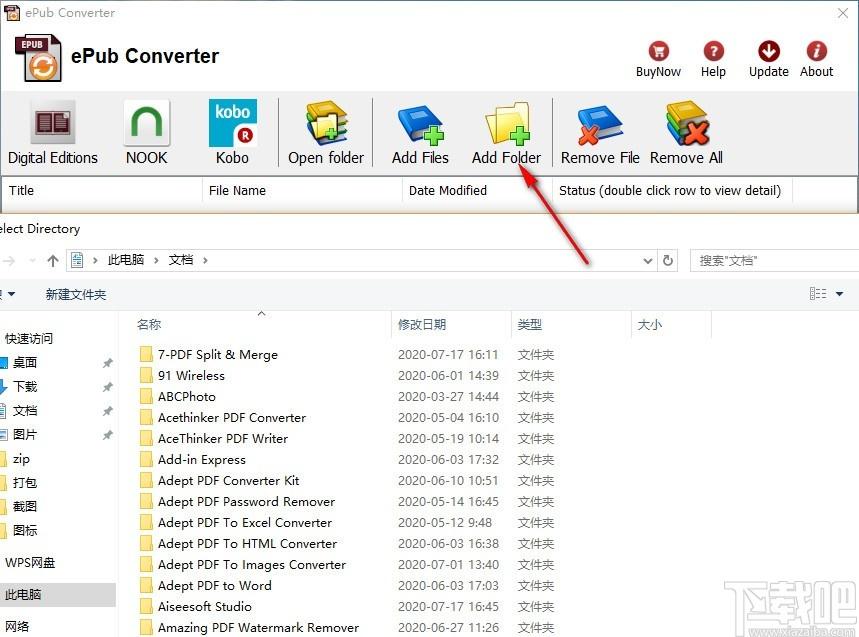
Task: Expand the address bar path dropdown
Action: 647,260
